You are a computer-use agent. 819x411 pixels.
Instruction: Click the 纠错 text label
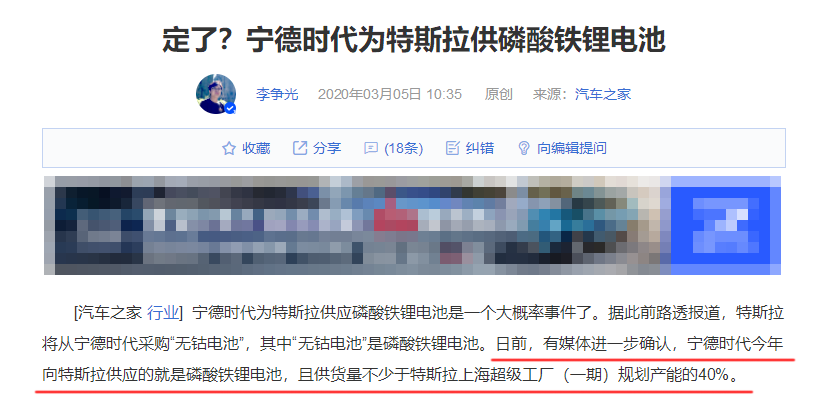tap(480, 148)
